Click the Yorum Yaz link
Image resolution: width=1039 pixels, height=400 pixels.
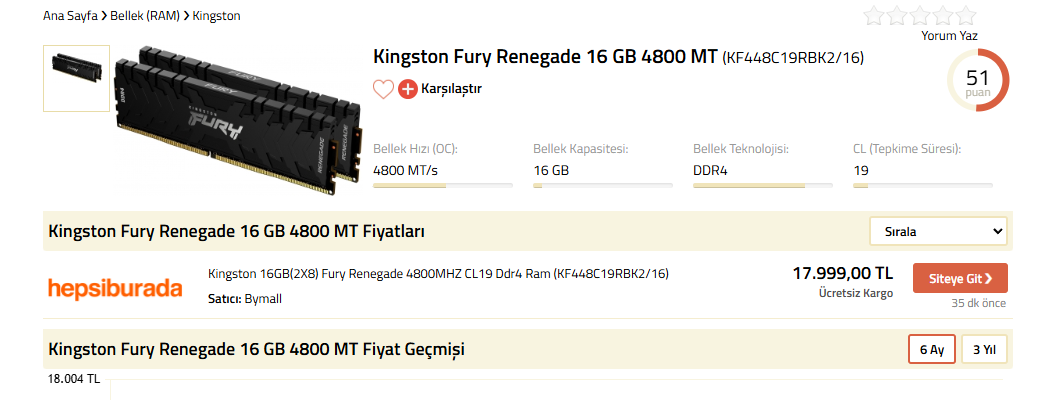click(949, 36)
